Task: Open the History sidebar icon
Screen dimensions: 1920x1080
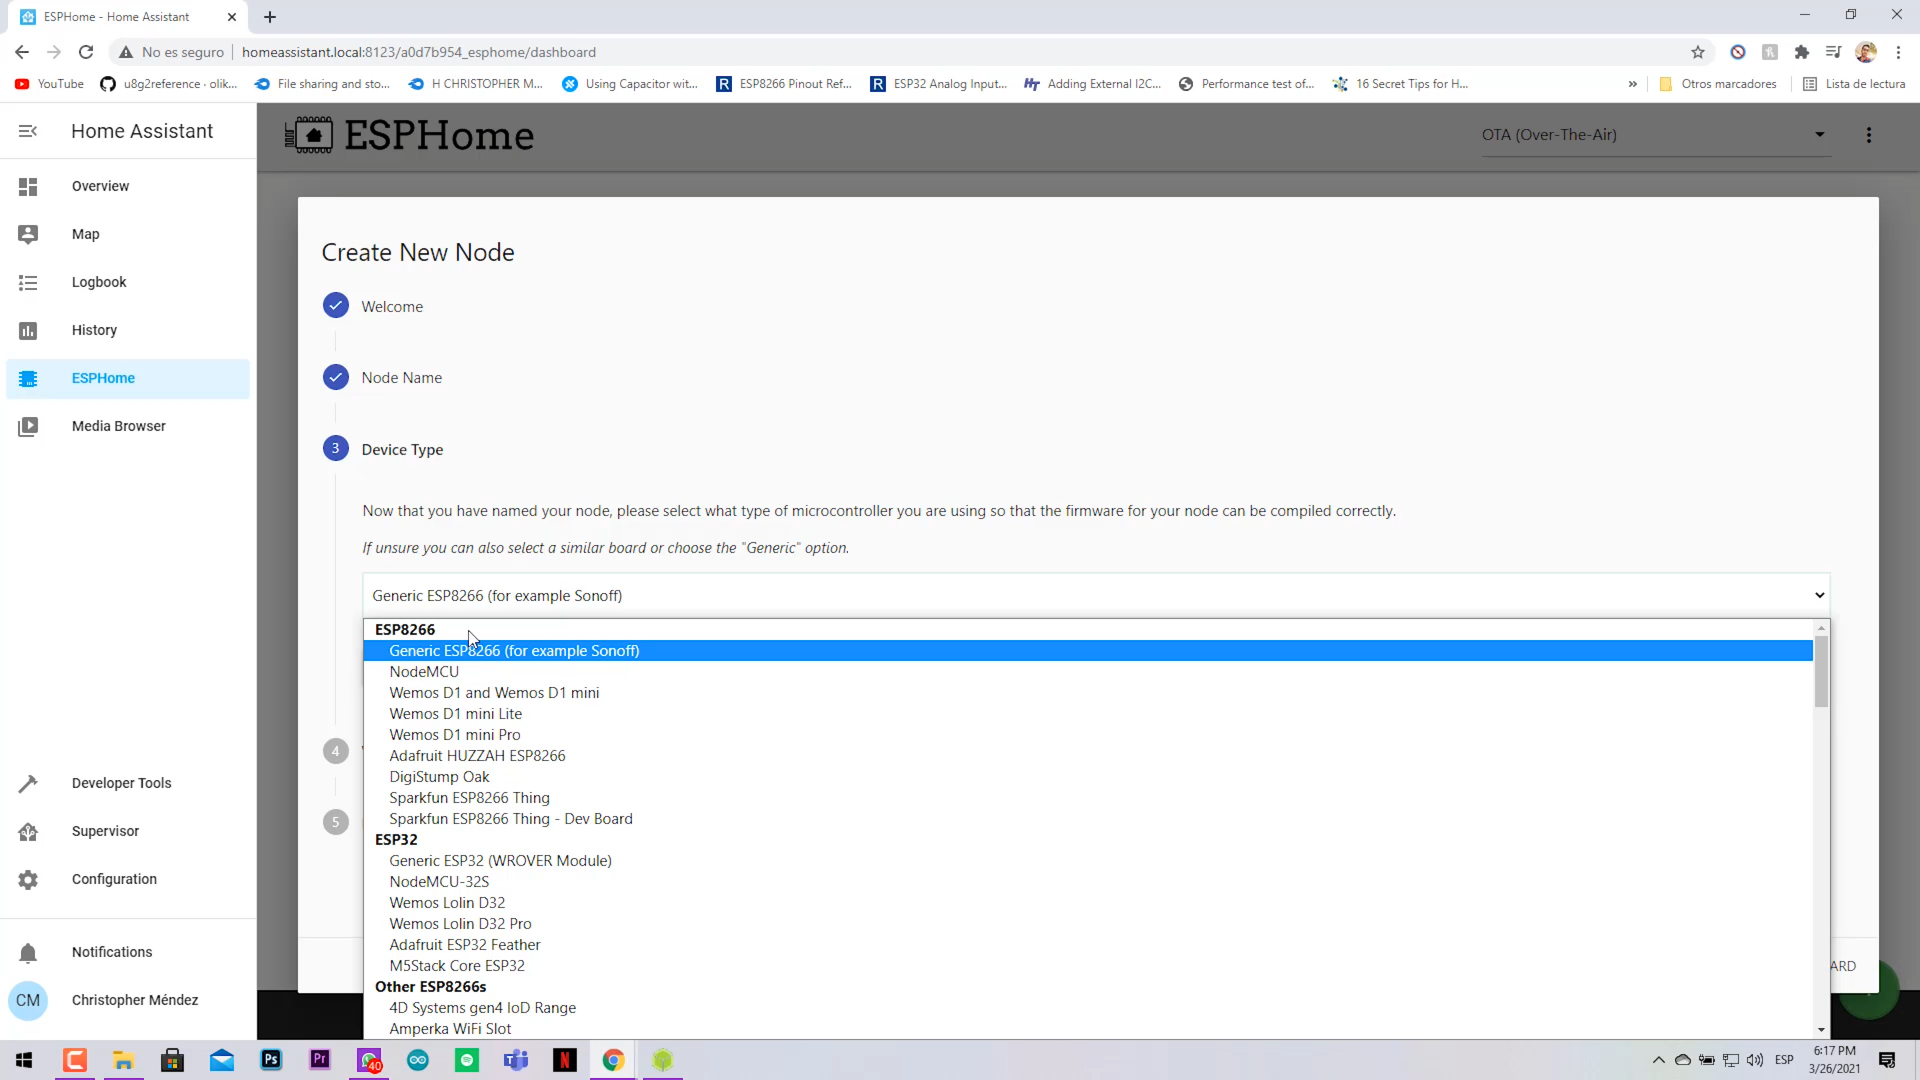Action: pos(28,330)
